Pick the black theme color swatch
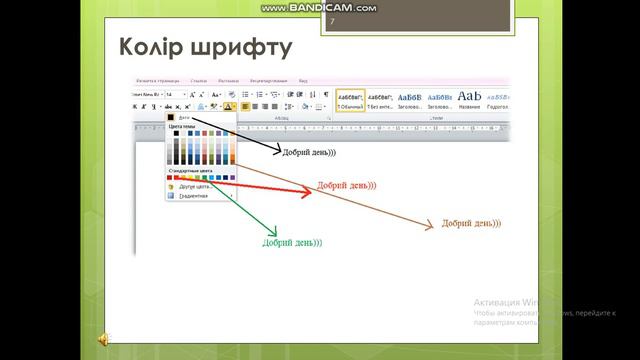Screen dimensions: 640x360 pos(176,133)
